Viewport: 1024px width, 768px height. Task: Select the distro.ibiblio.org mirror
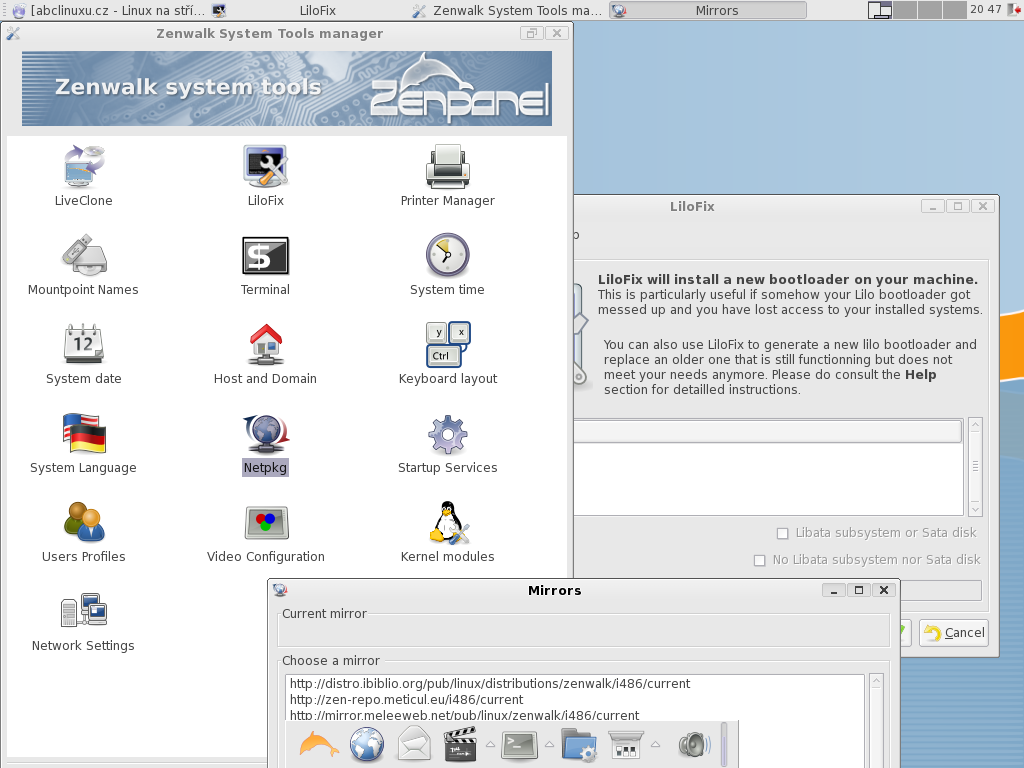click(x=490, y=684)
